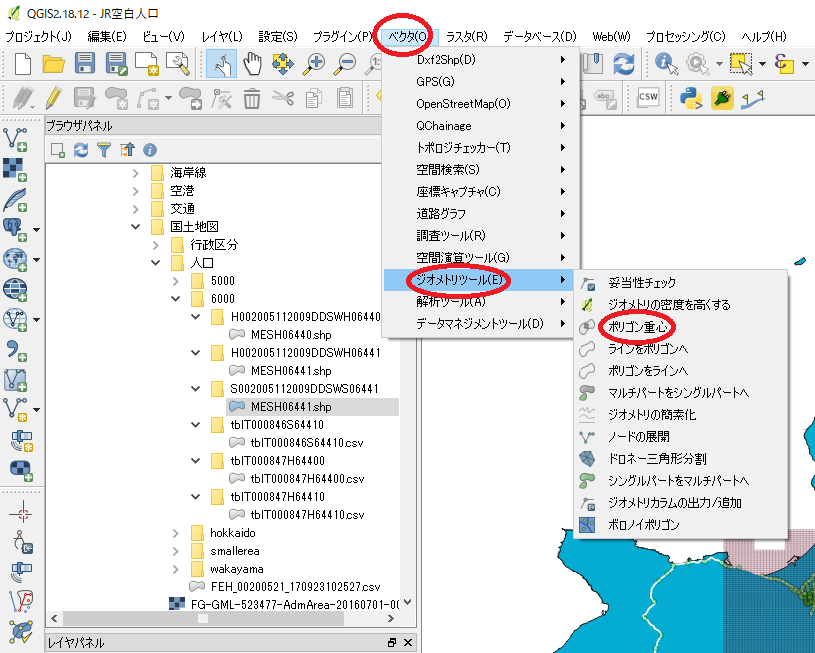This screenshot has width=815, height=653.
Task: Open project with the folder icon
Action: [x=53, y=64]
